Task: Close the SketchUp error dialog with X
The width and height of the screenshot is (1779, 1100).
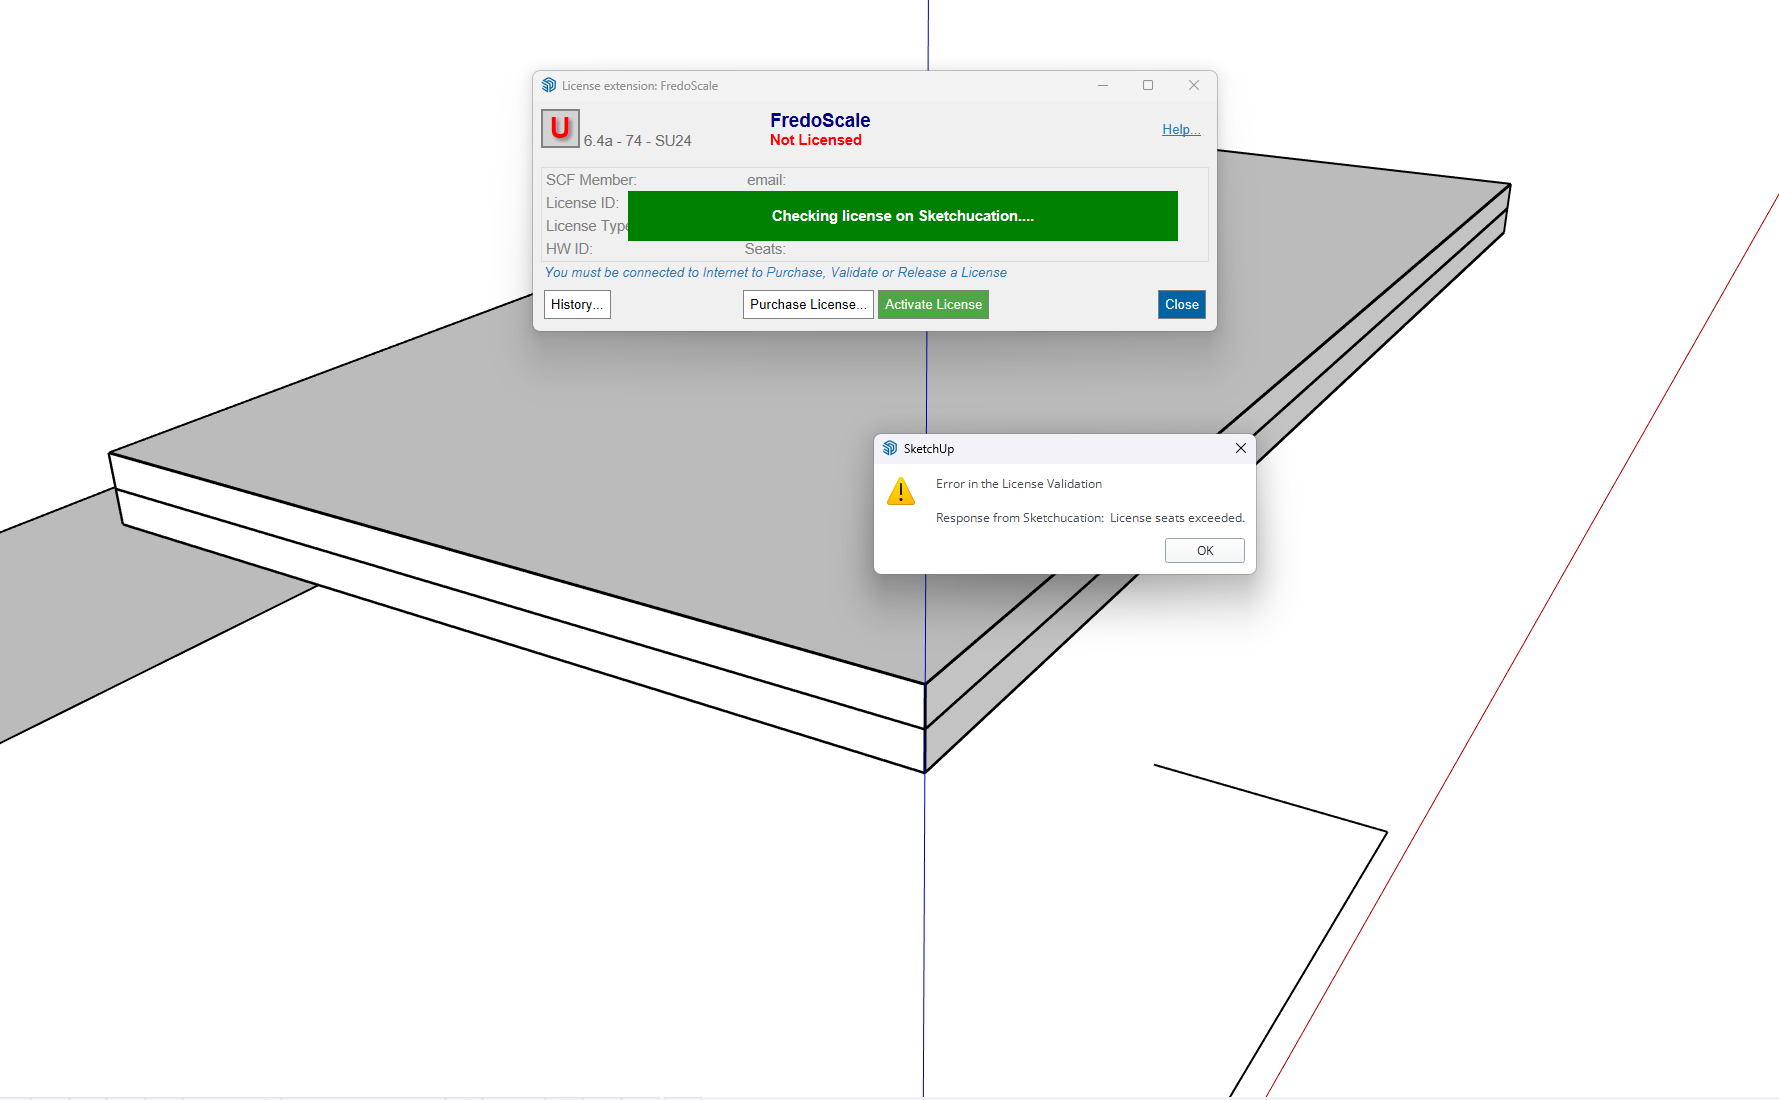Action: coord(1240,448)
